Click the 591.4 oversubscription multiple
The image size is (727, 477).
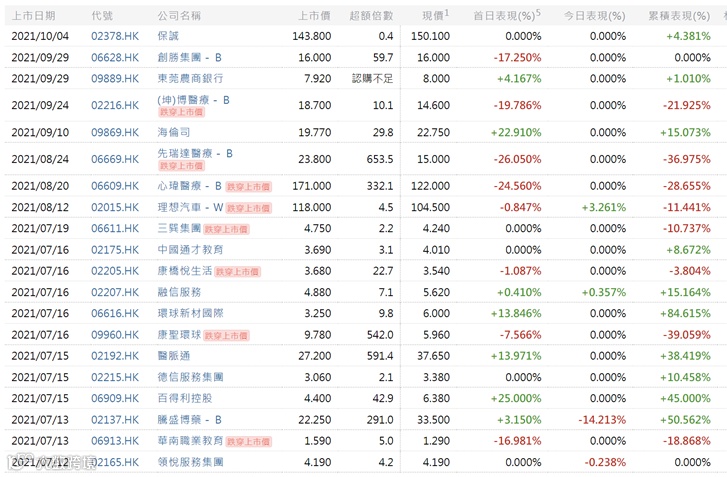tap(380, 356)
